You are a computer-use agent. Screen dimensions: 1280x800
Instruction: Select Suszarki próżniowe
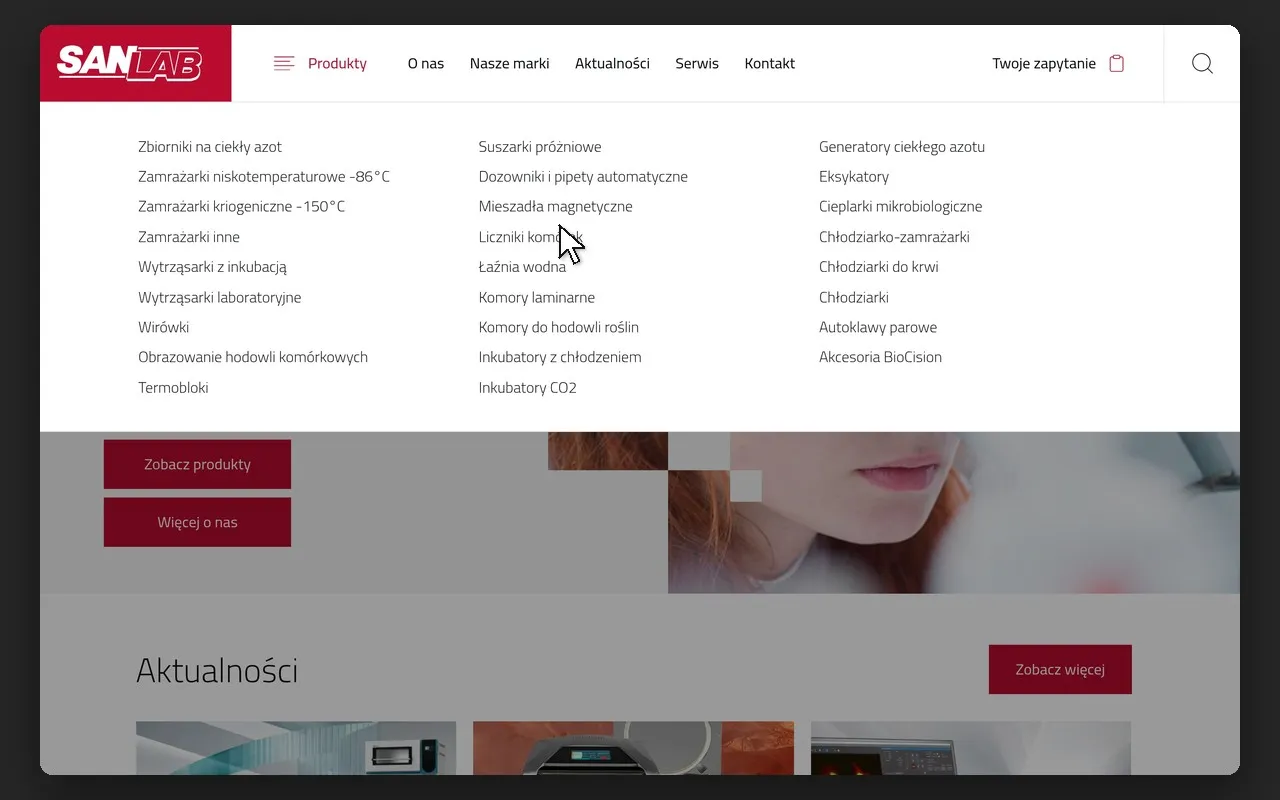tap(540, 147)
